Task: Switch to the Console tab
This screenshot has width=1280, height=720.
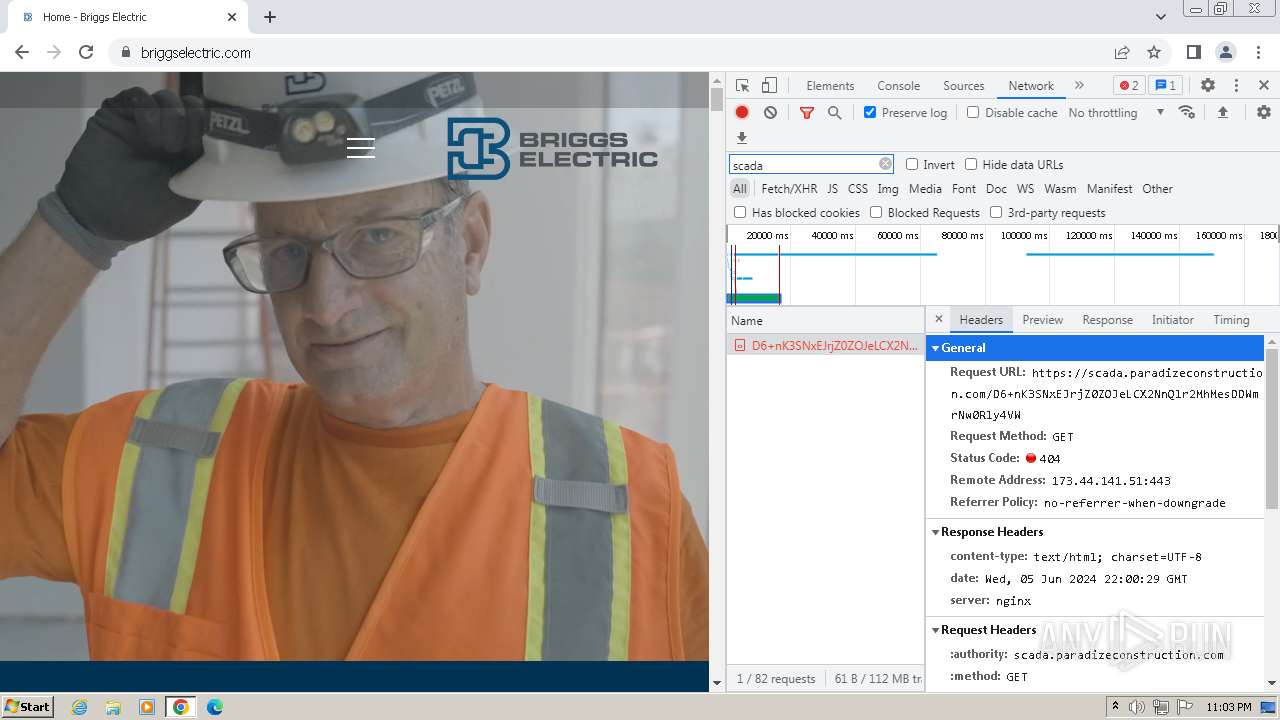Action: pyautogui.click(x=898, y=86)
